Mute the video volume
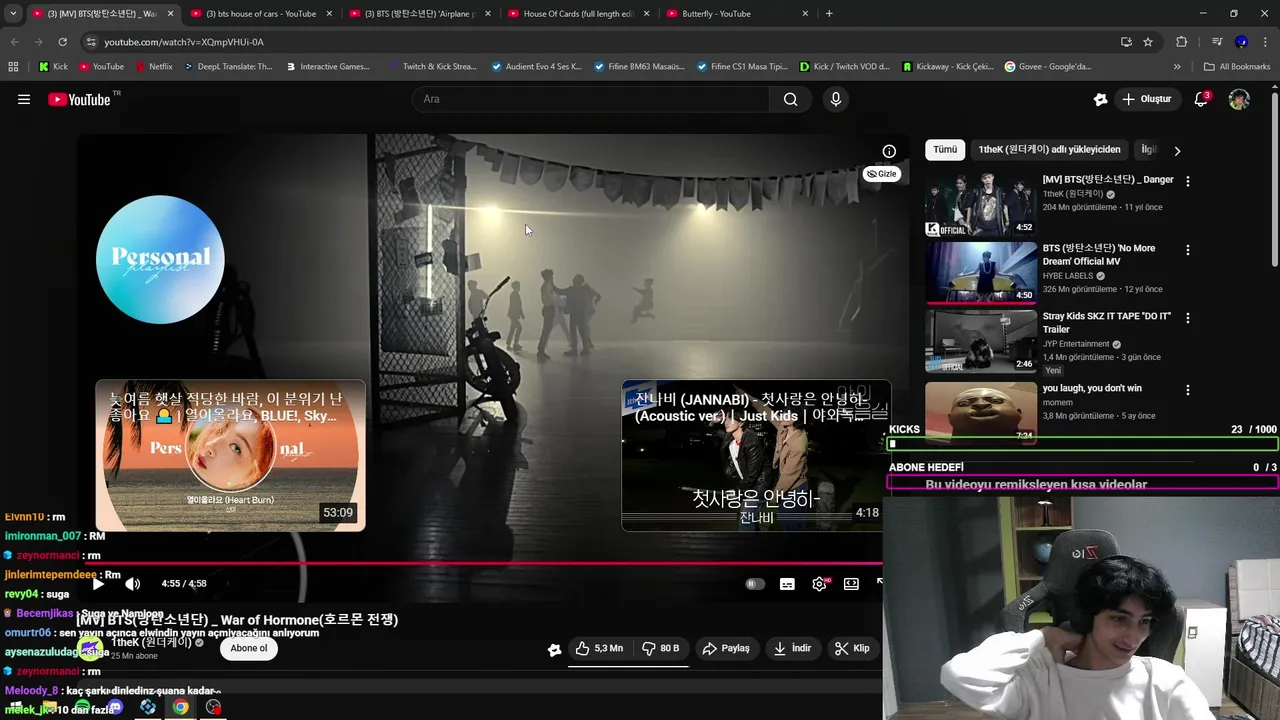 point(132,584)
